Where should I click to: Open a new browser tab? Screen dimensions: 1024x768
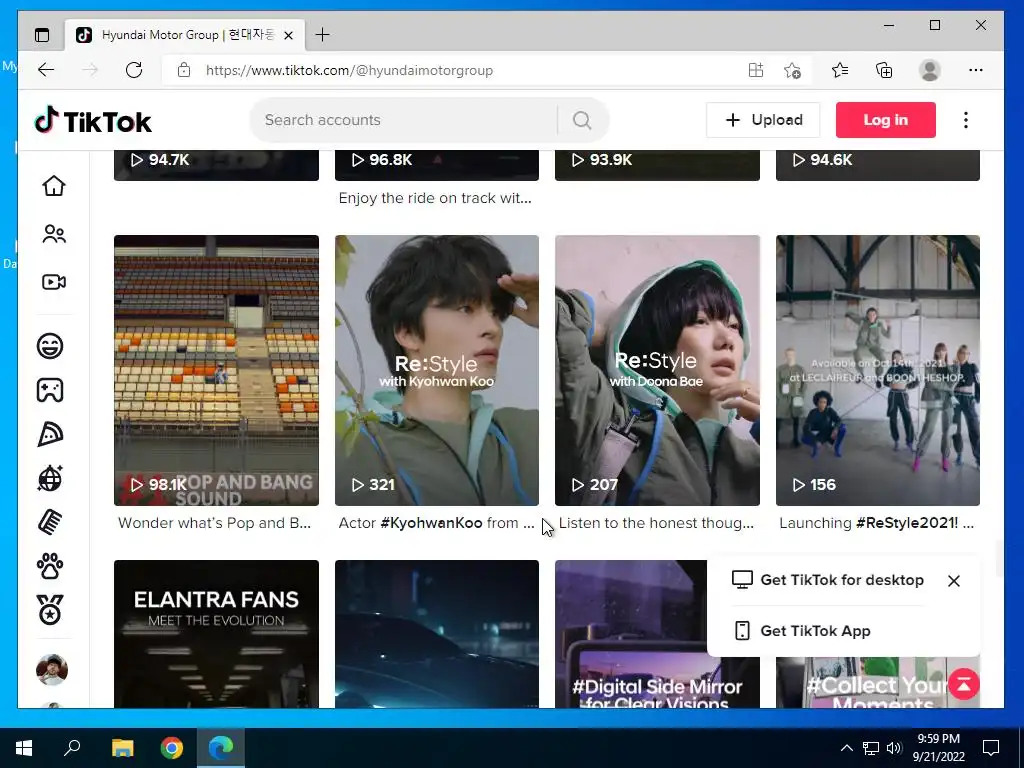point(322,35)
